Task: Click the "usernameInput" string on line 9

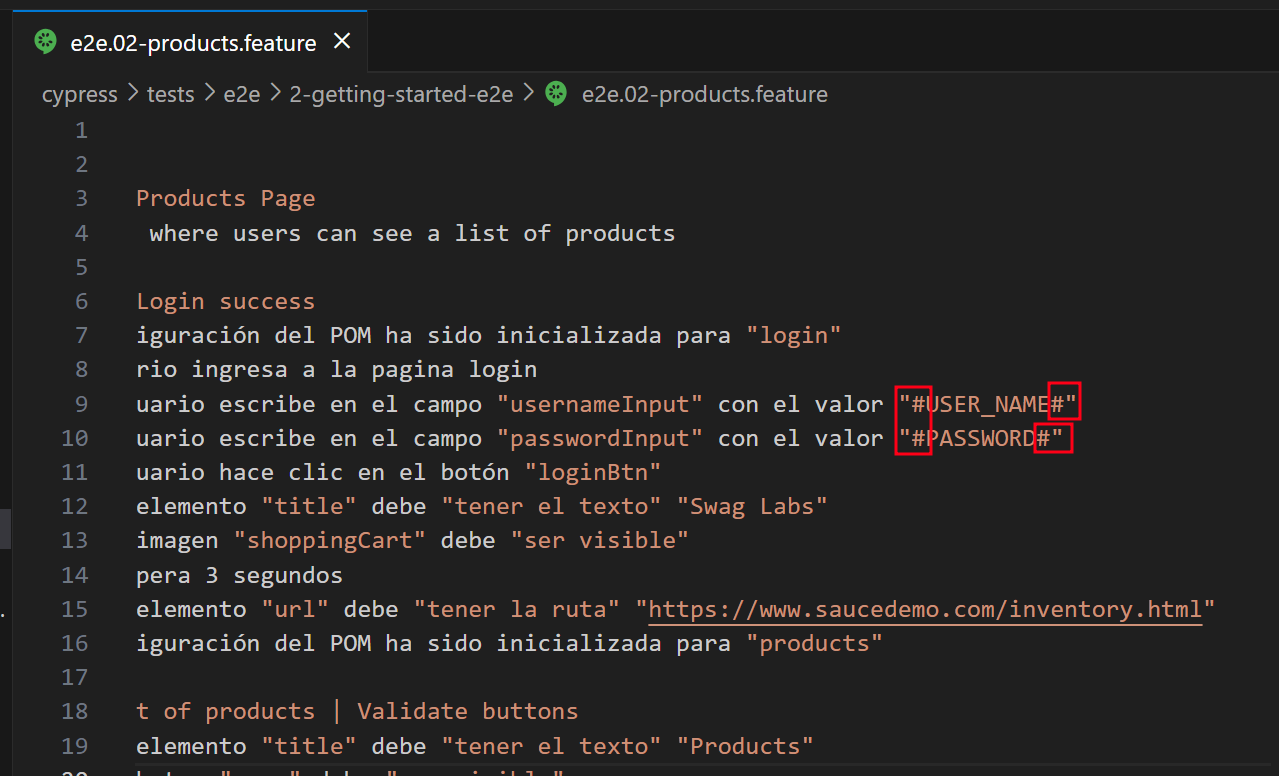Action: pyautogui.click(x=600, y=404)
